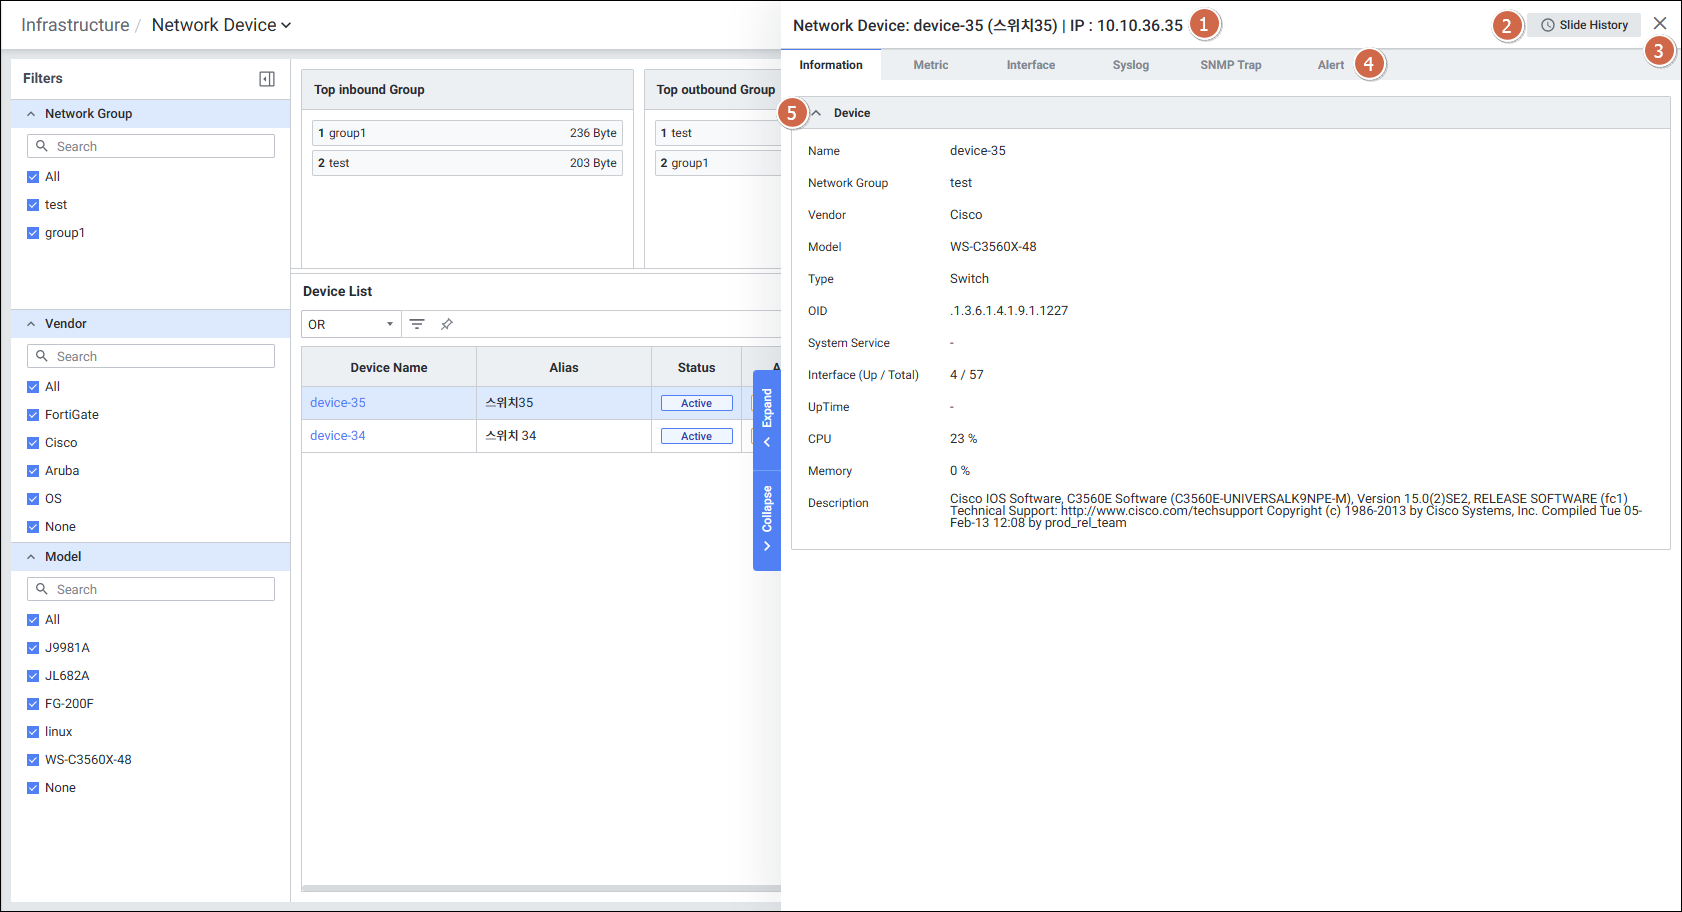Click search icon in Network Group filter
The height and width of the screenshot is (912, 1682).
point(42,146)
